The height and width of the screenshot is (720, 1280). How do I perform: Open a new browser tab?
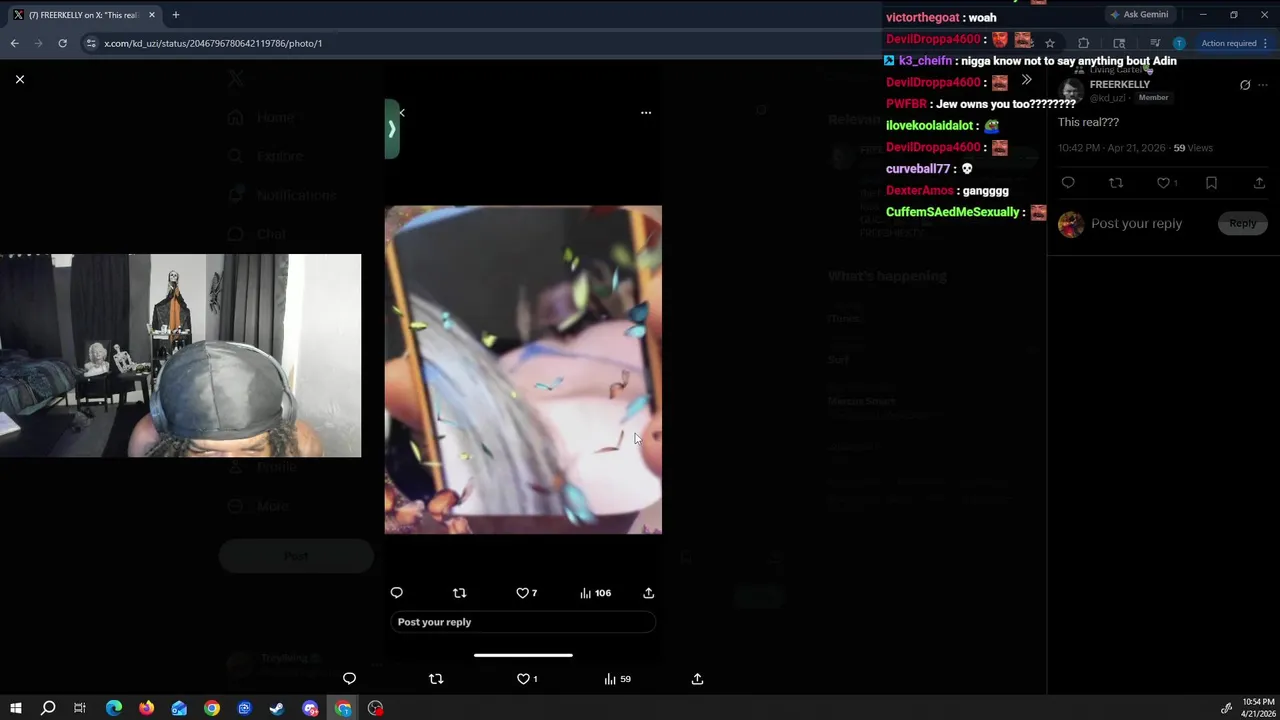[175, 15]
